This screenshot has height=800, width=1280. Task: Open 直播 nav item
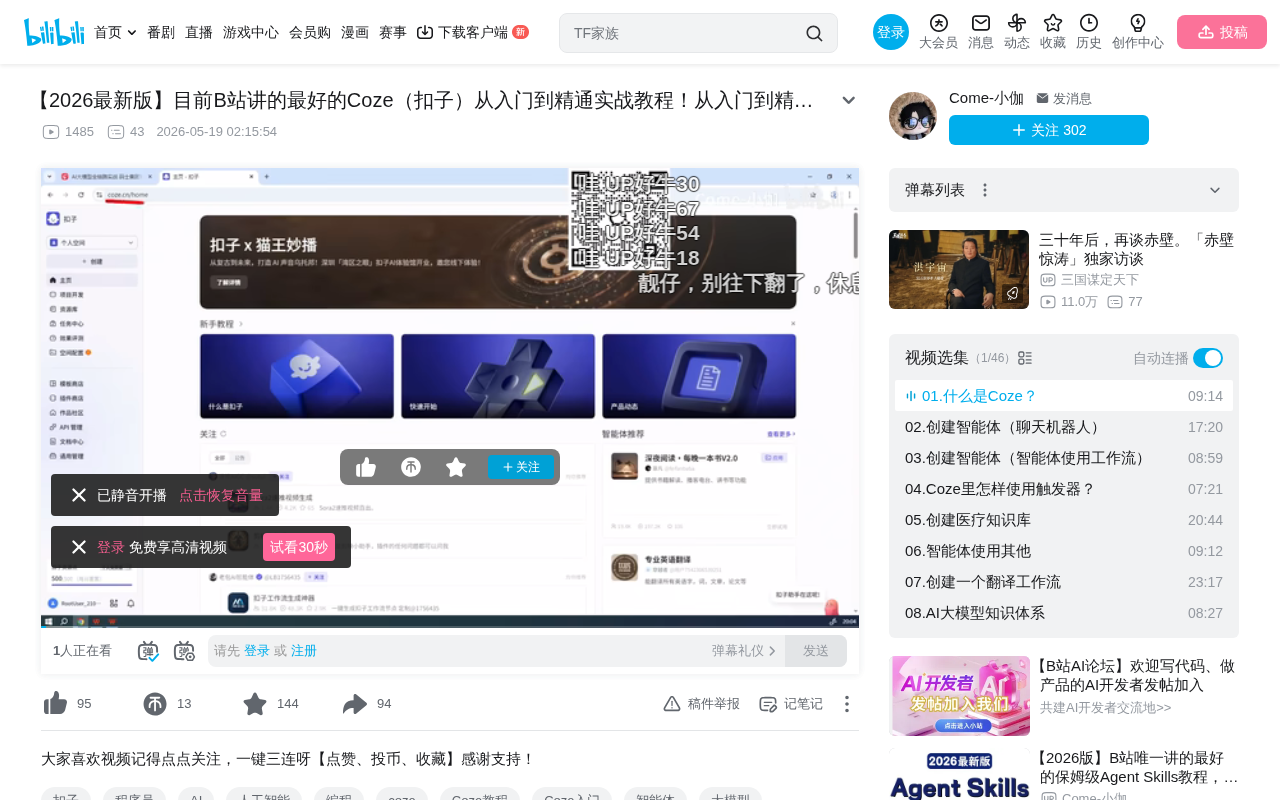pos(199,32)
